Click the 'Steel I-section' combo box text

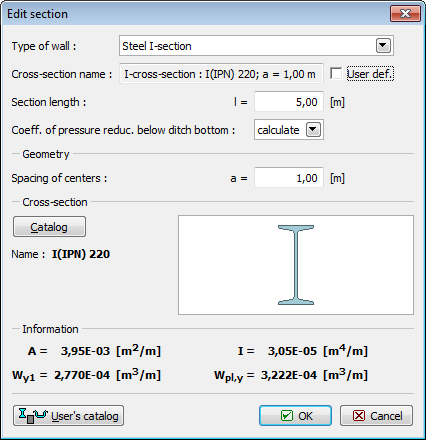[157, 46]
